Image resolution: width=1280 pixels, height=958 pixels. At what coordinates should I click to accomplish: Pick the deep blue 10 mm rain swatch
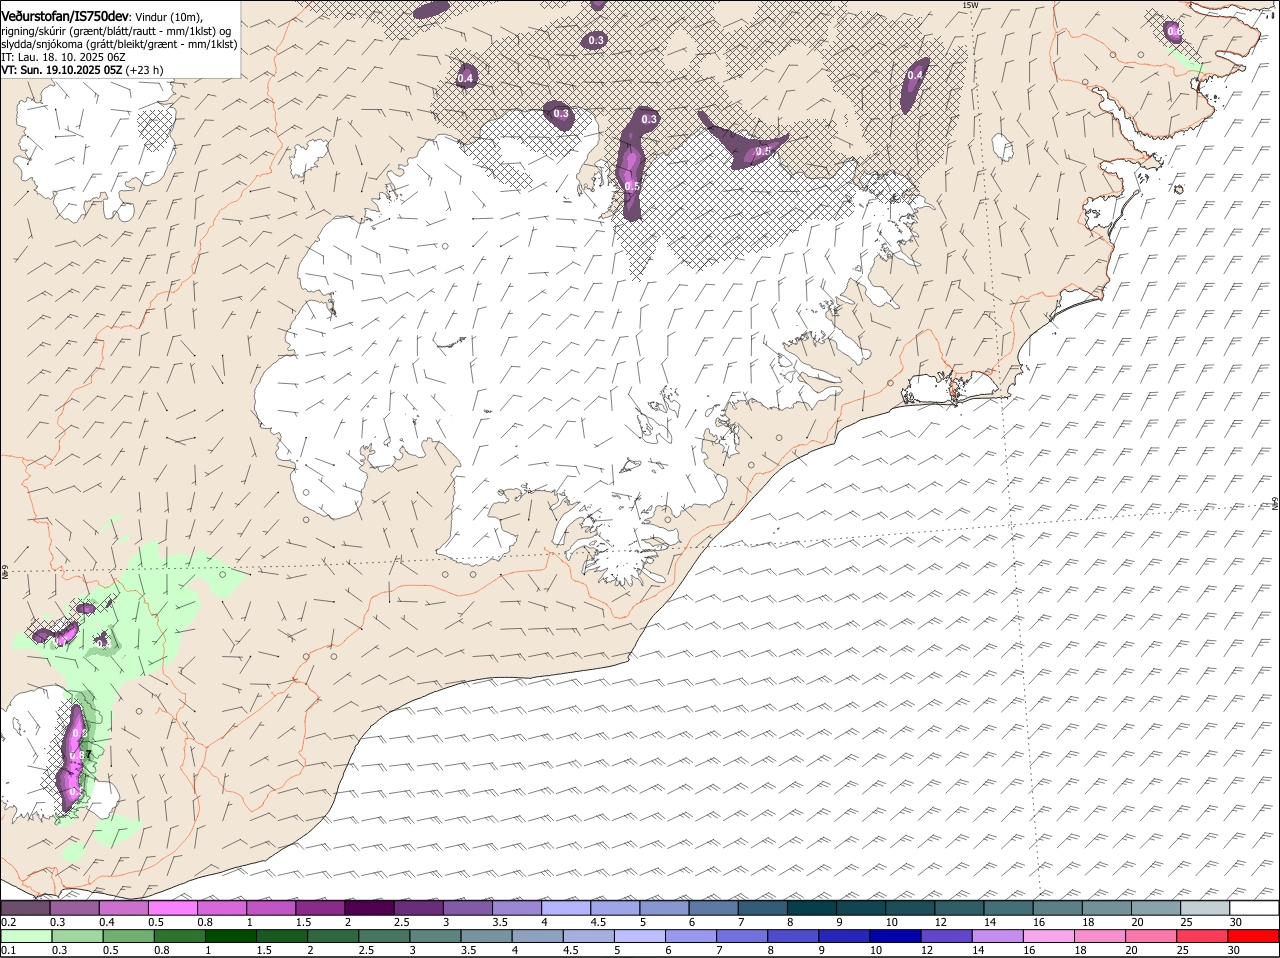coord(895,936)
